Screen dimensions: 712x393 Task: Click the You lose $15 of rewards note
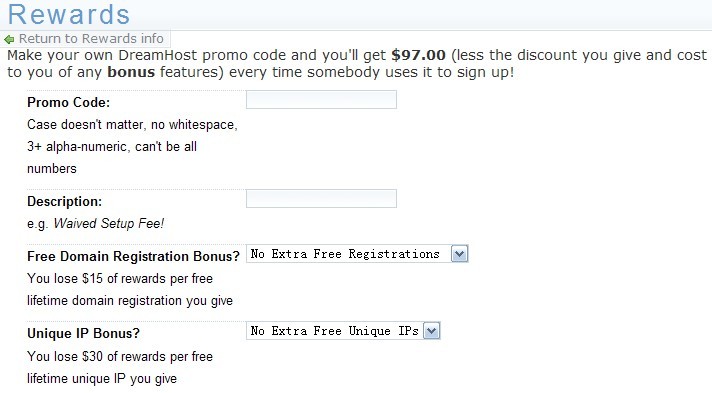pyautogui.click(x=129, y=289)
